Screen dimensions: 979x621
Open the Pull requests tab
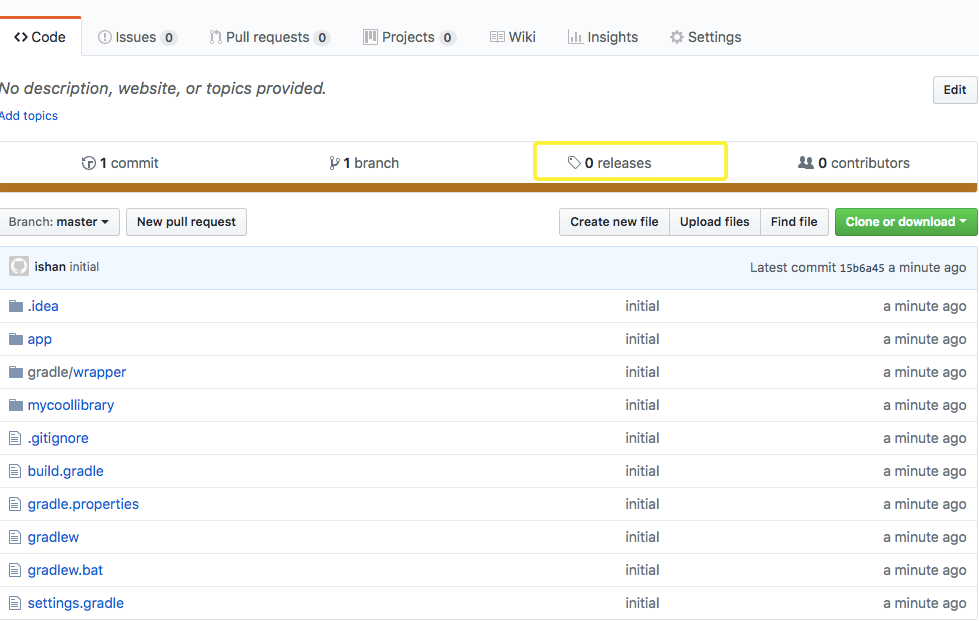click(x=268, y=37)
